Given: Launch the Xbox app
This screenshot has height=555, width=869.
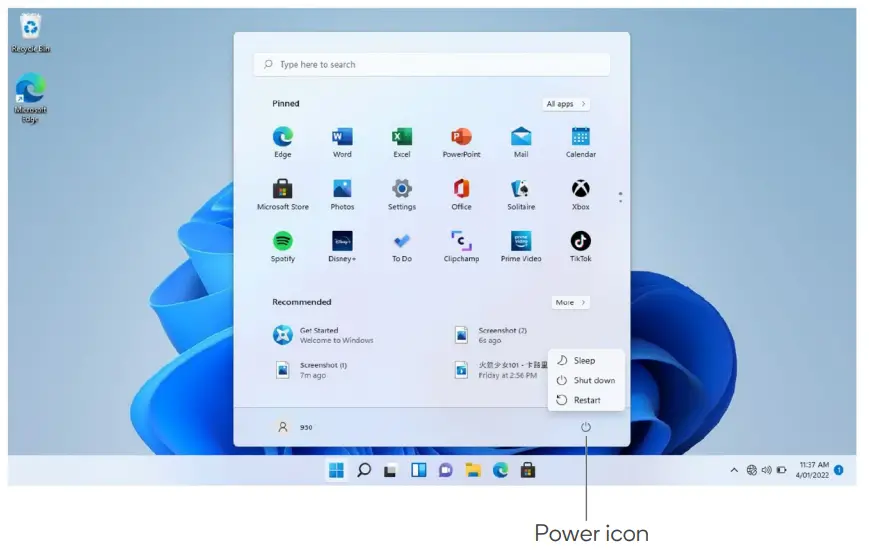Looking at the screenshot, I should click(581, 194).
